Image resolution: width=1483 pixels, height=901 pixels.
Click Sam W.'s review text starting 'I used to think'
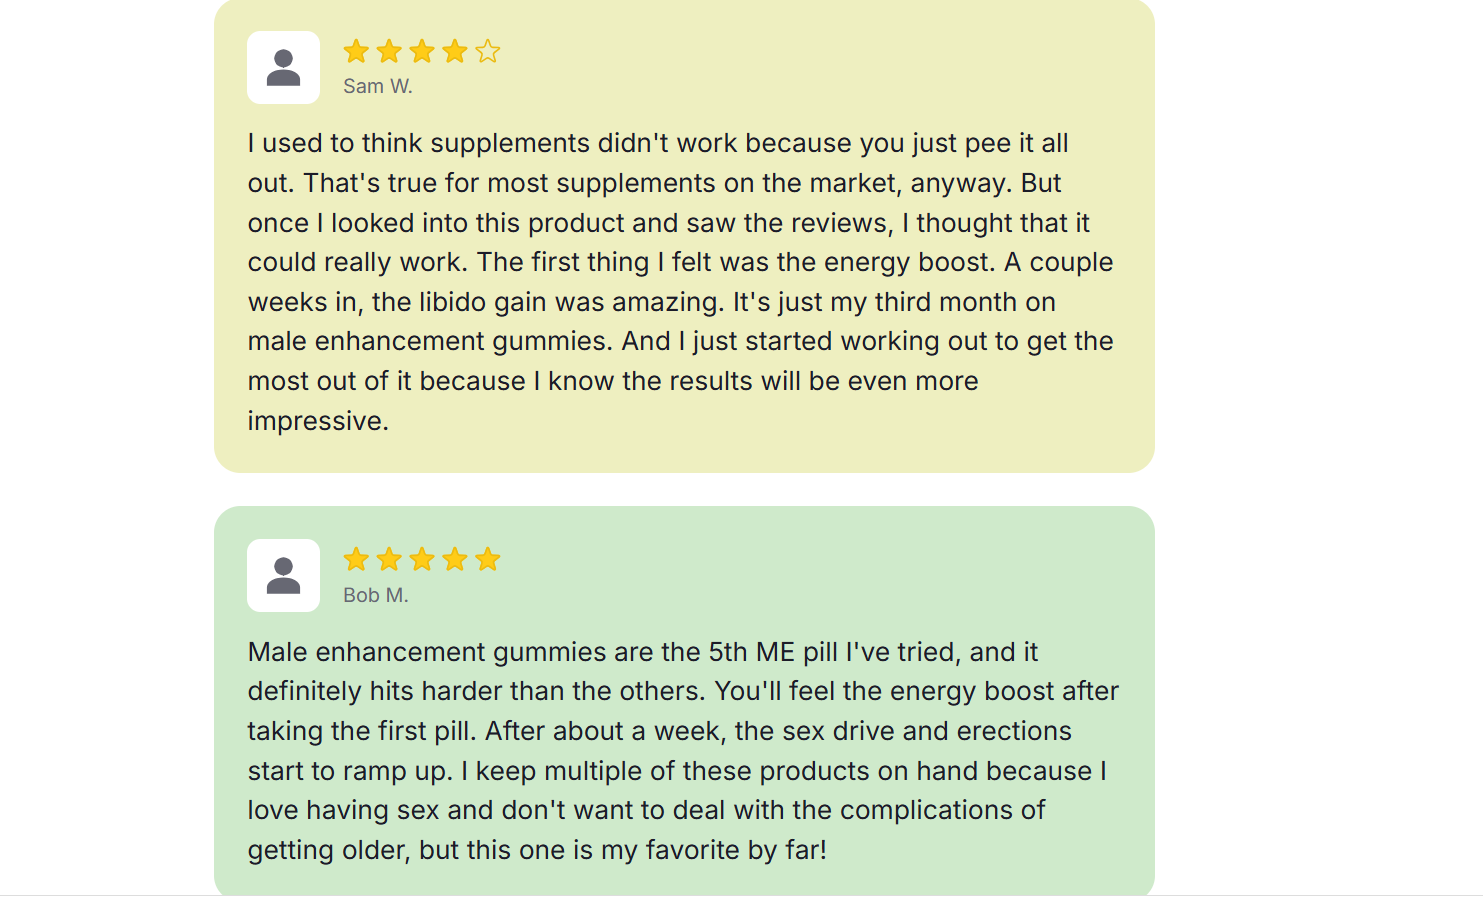tap(681, 282)
